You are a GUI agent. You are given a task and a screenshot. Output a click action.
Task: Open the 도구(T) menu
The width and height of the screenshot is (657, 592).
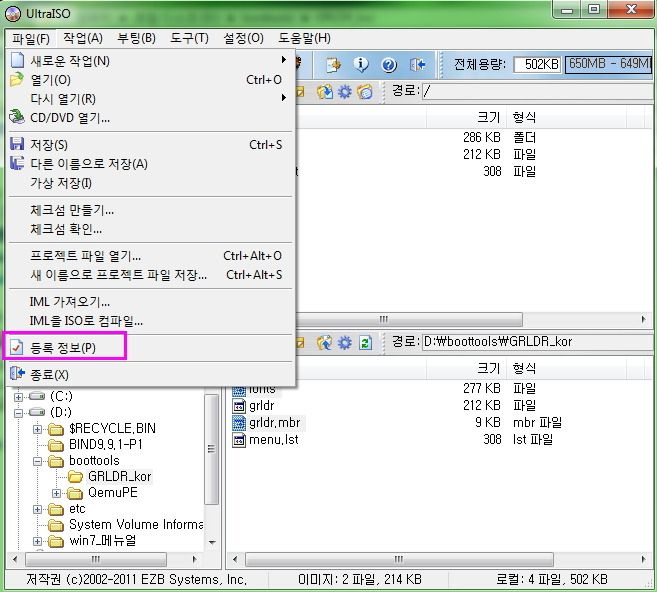tap(189, 39)
